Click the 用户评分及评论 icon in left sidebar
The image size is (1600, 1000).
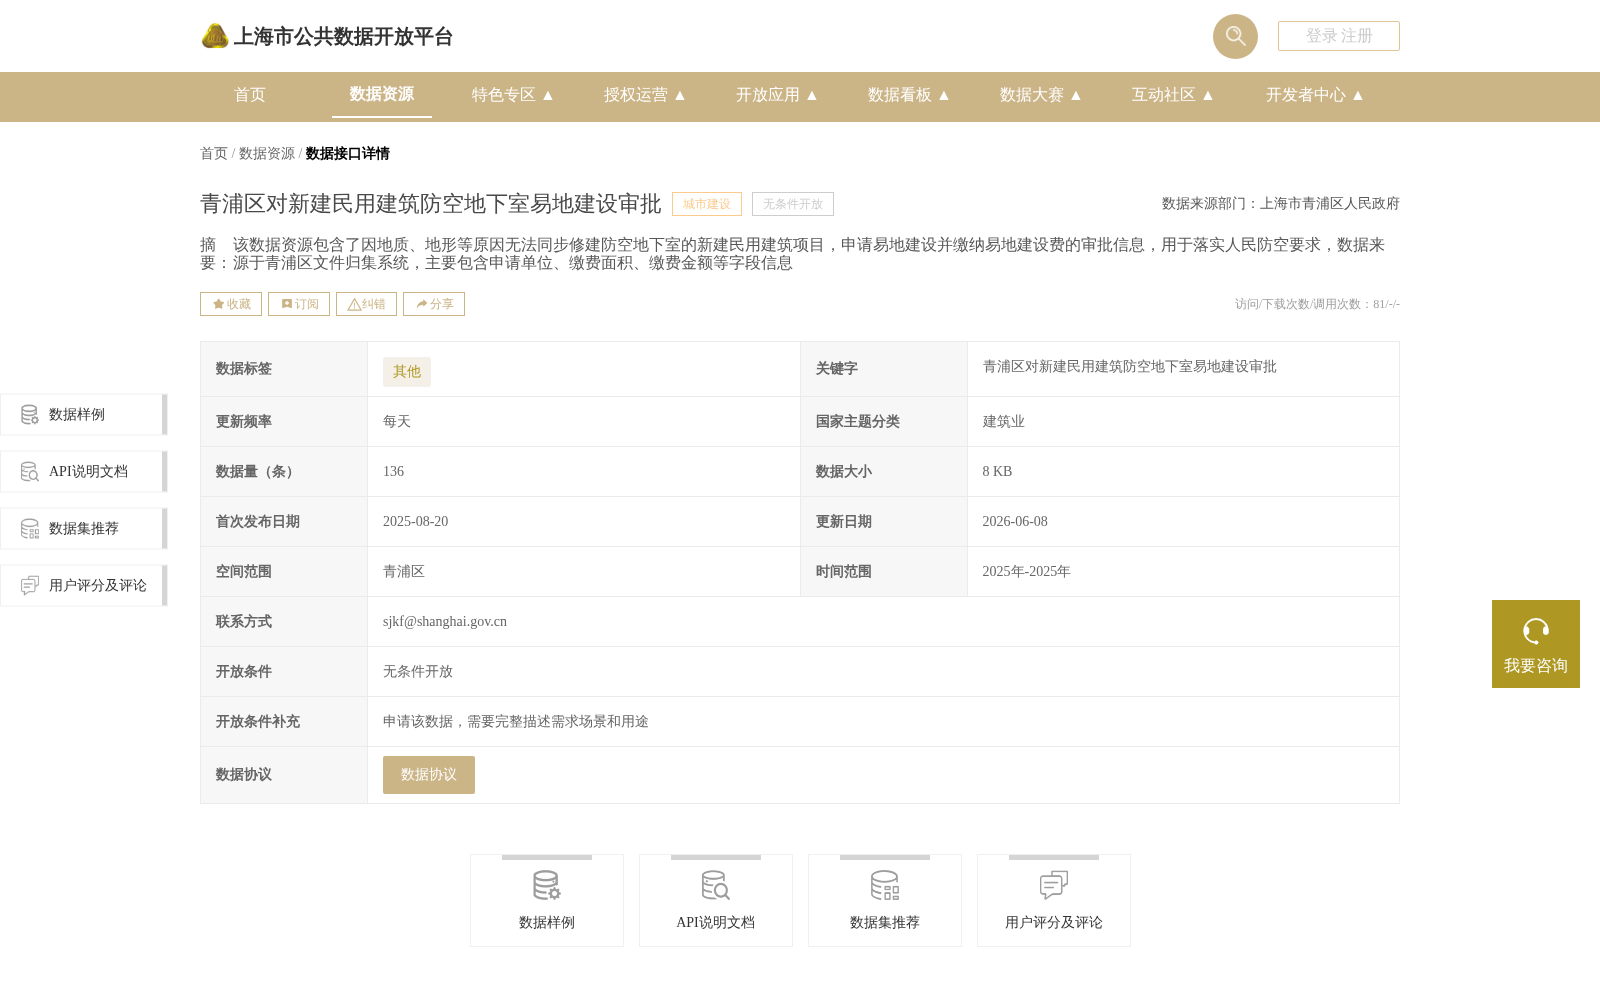click(30, 586)
